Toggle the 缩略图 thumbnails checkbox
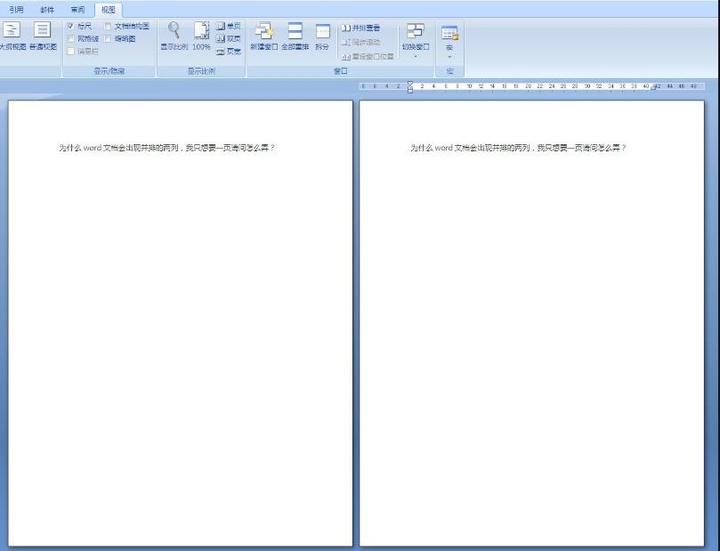 tap(108, 39)
